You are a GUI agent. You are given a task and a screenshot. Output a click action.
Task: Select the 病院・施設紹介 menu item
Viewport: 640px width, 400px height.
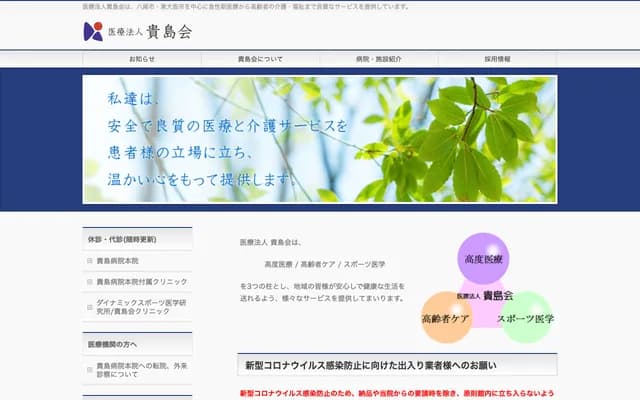coord(379,59)
